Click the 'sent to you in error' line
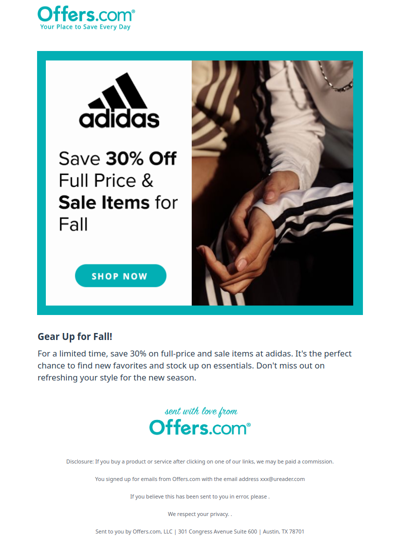The width and height of the screenshot is (400, 545). tap(200, 496)
